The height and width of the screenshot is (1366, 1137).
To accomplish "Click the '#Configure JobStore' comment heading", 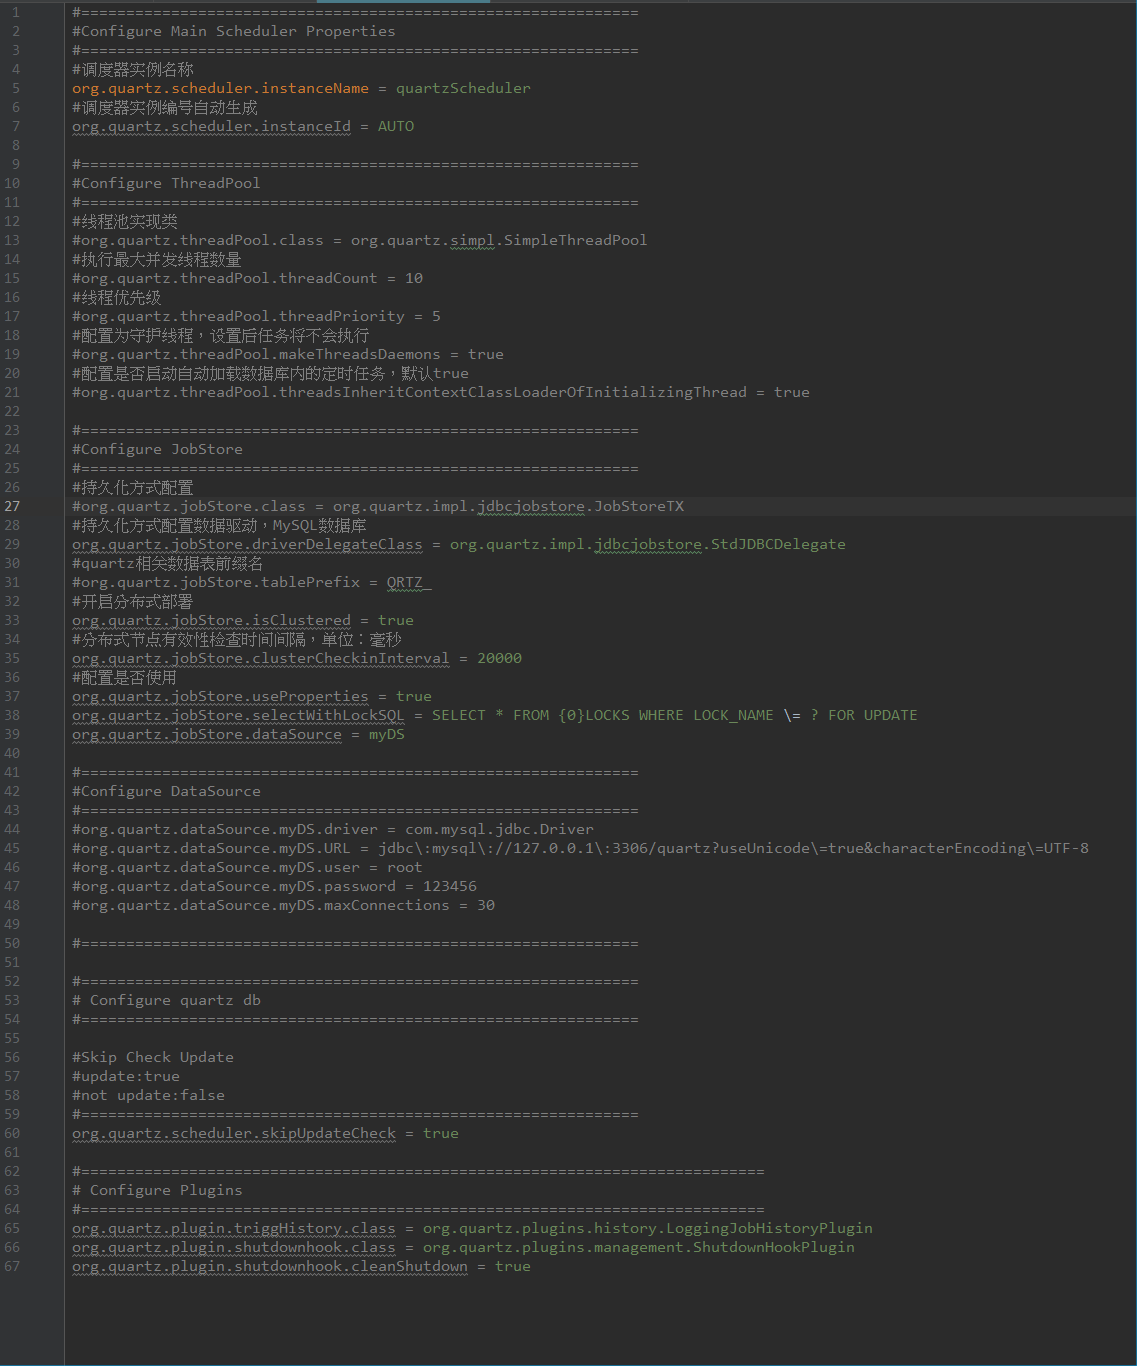I will click(x=157, y=449).
